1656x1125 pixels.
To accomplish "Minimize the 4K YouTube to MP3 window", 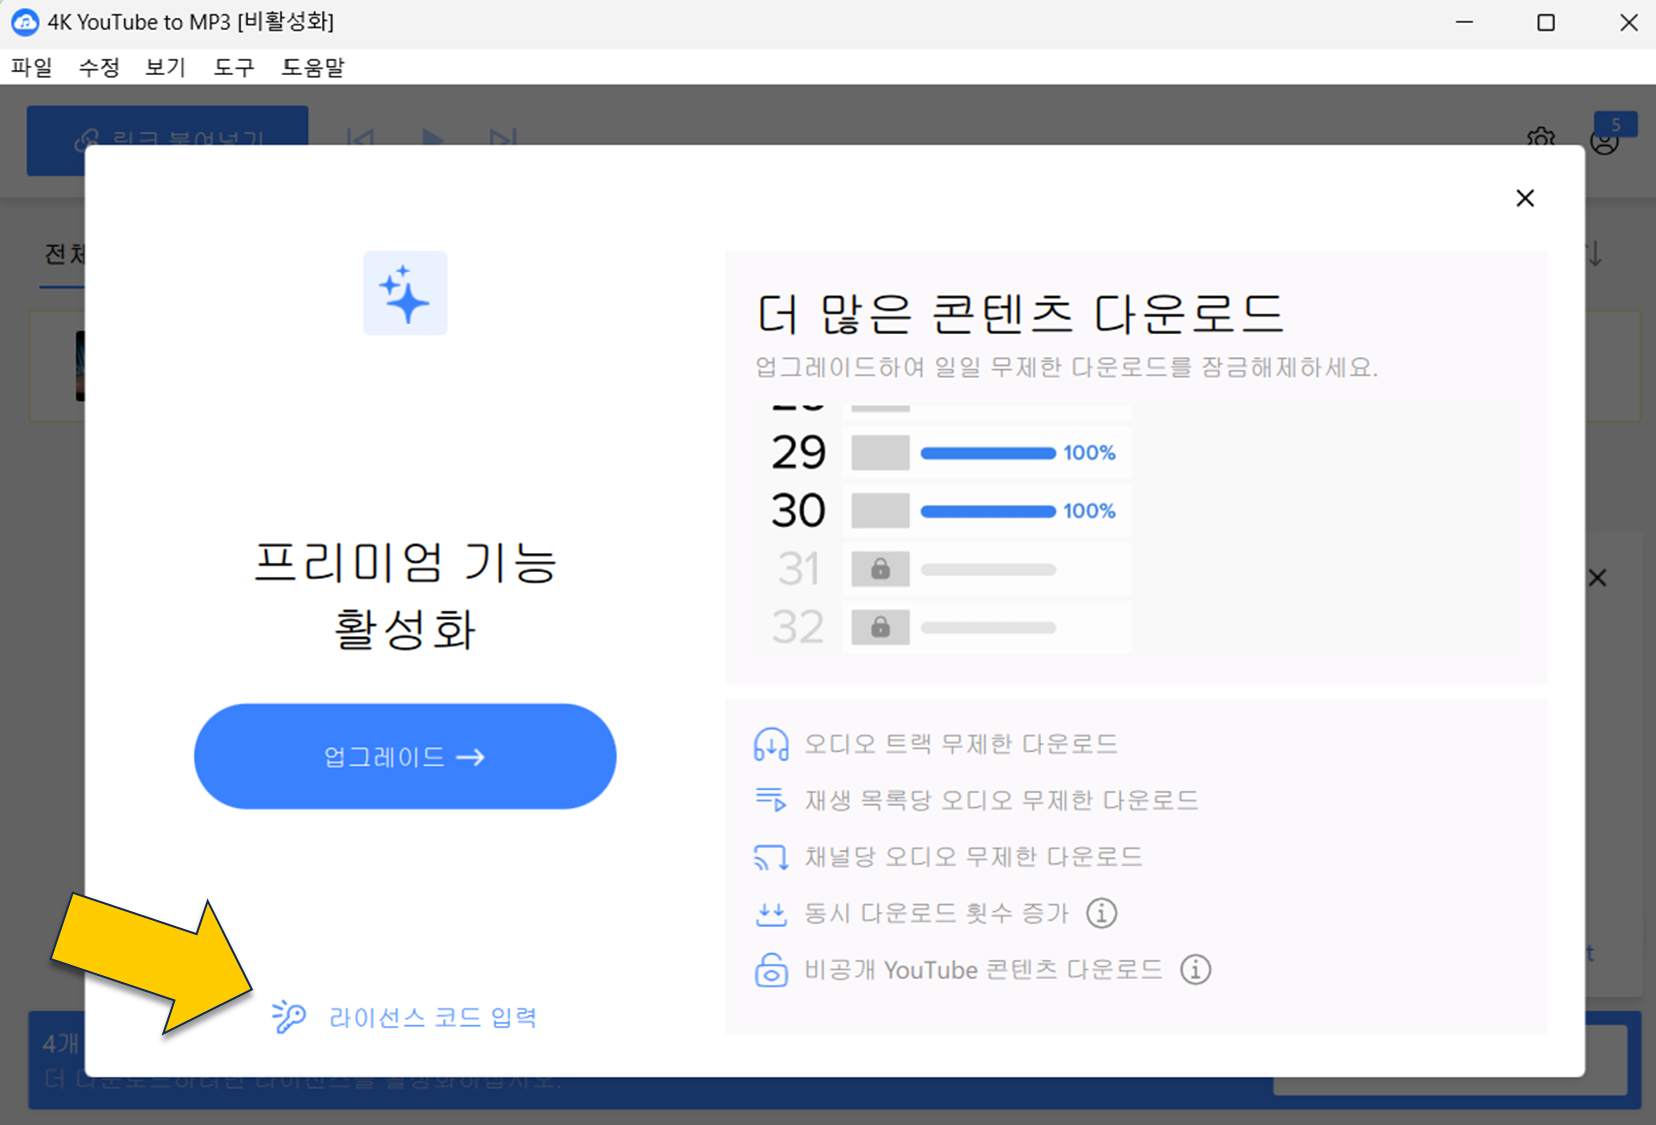I will point(1464,22).
